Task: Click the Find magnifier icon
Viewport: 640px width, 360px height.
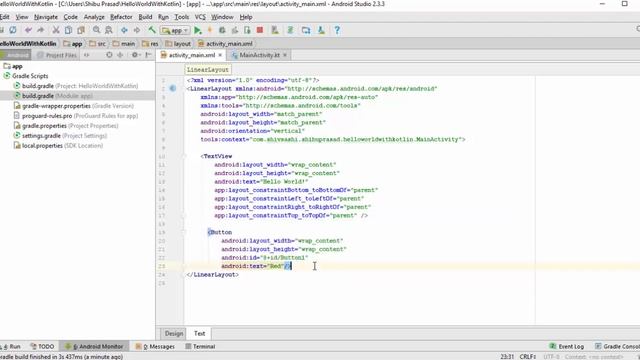Action: coord(96,30)
